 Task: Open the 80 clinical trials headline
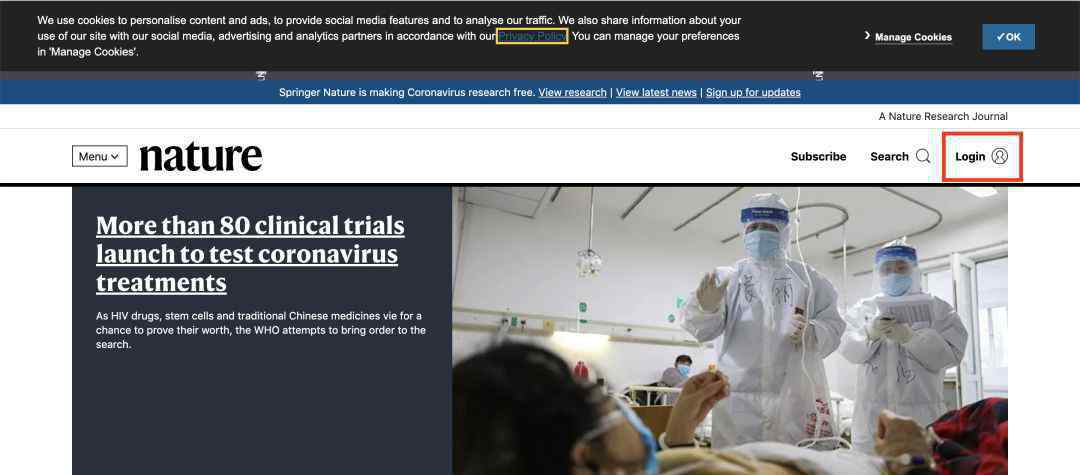[250, 254]
